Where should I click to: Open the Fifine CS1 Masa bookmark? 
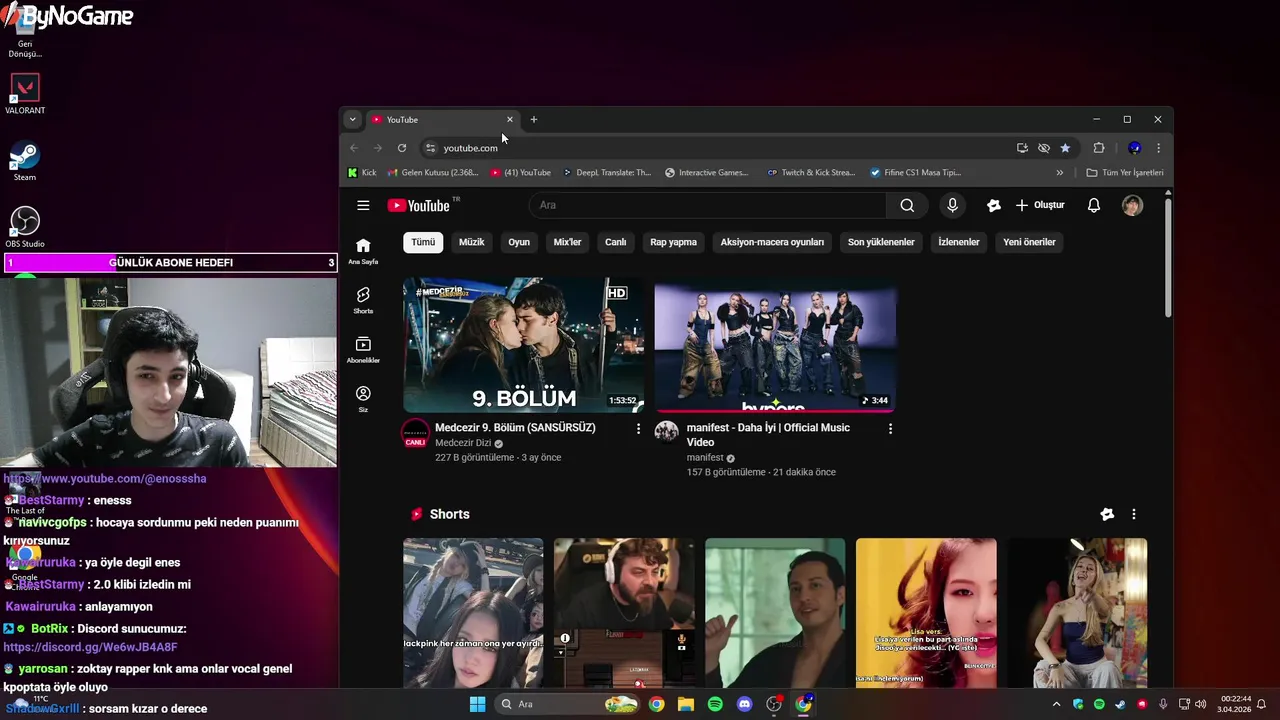(916, 172)
